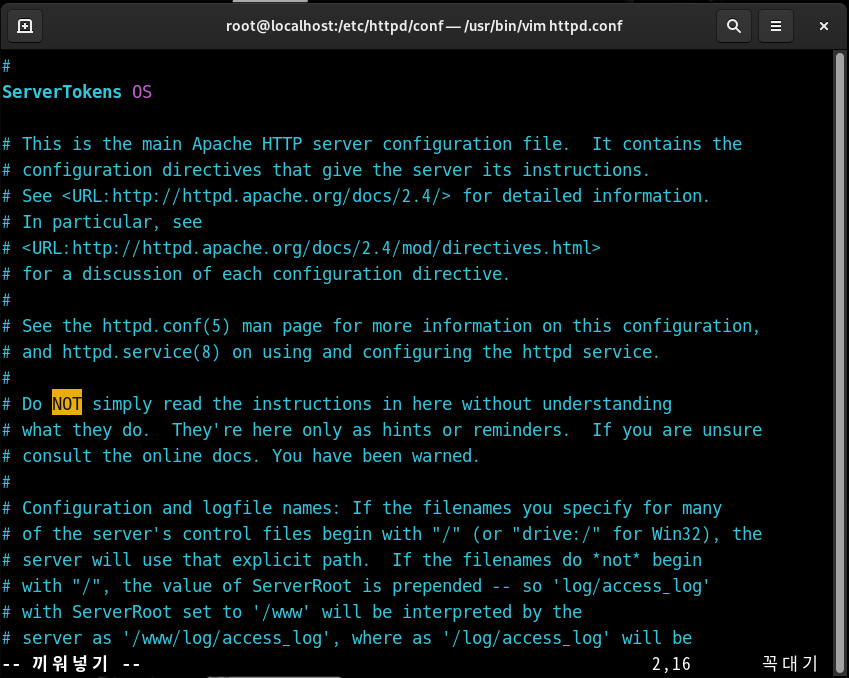
Task: Click '/www' in ServerRoot set line
Action: coord(282,612)
